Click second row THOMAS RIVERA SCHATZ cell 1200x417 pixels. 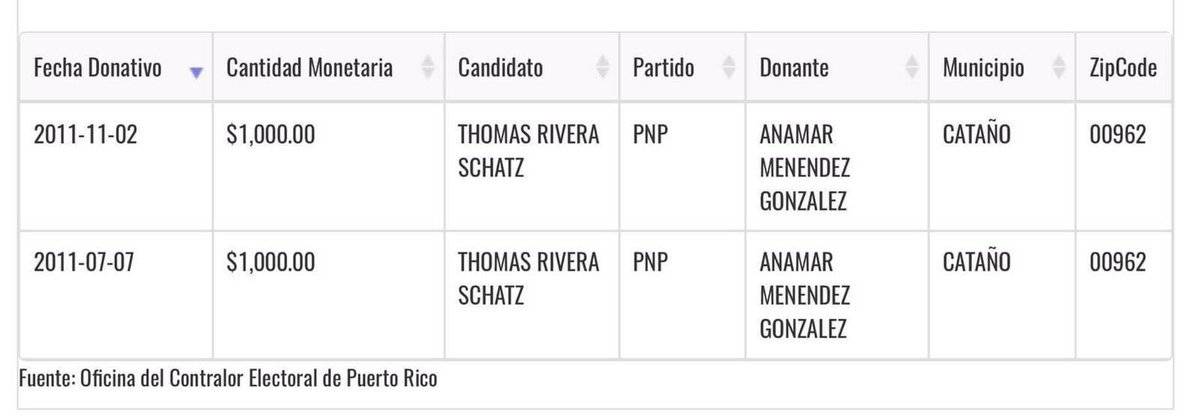tap(529, 279)
